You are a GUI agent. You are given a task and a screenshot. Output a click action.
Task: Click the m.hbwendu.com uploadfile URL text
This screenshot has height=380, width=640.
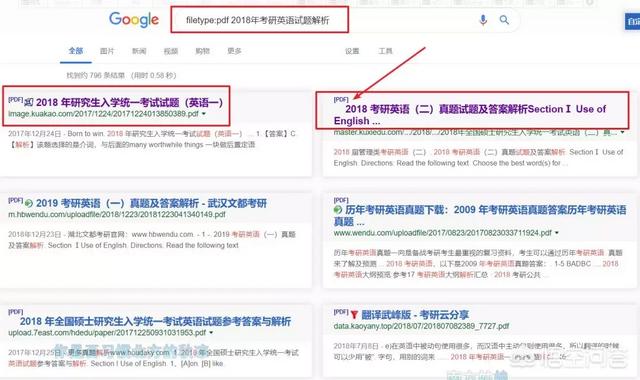click(117, 214)
